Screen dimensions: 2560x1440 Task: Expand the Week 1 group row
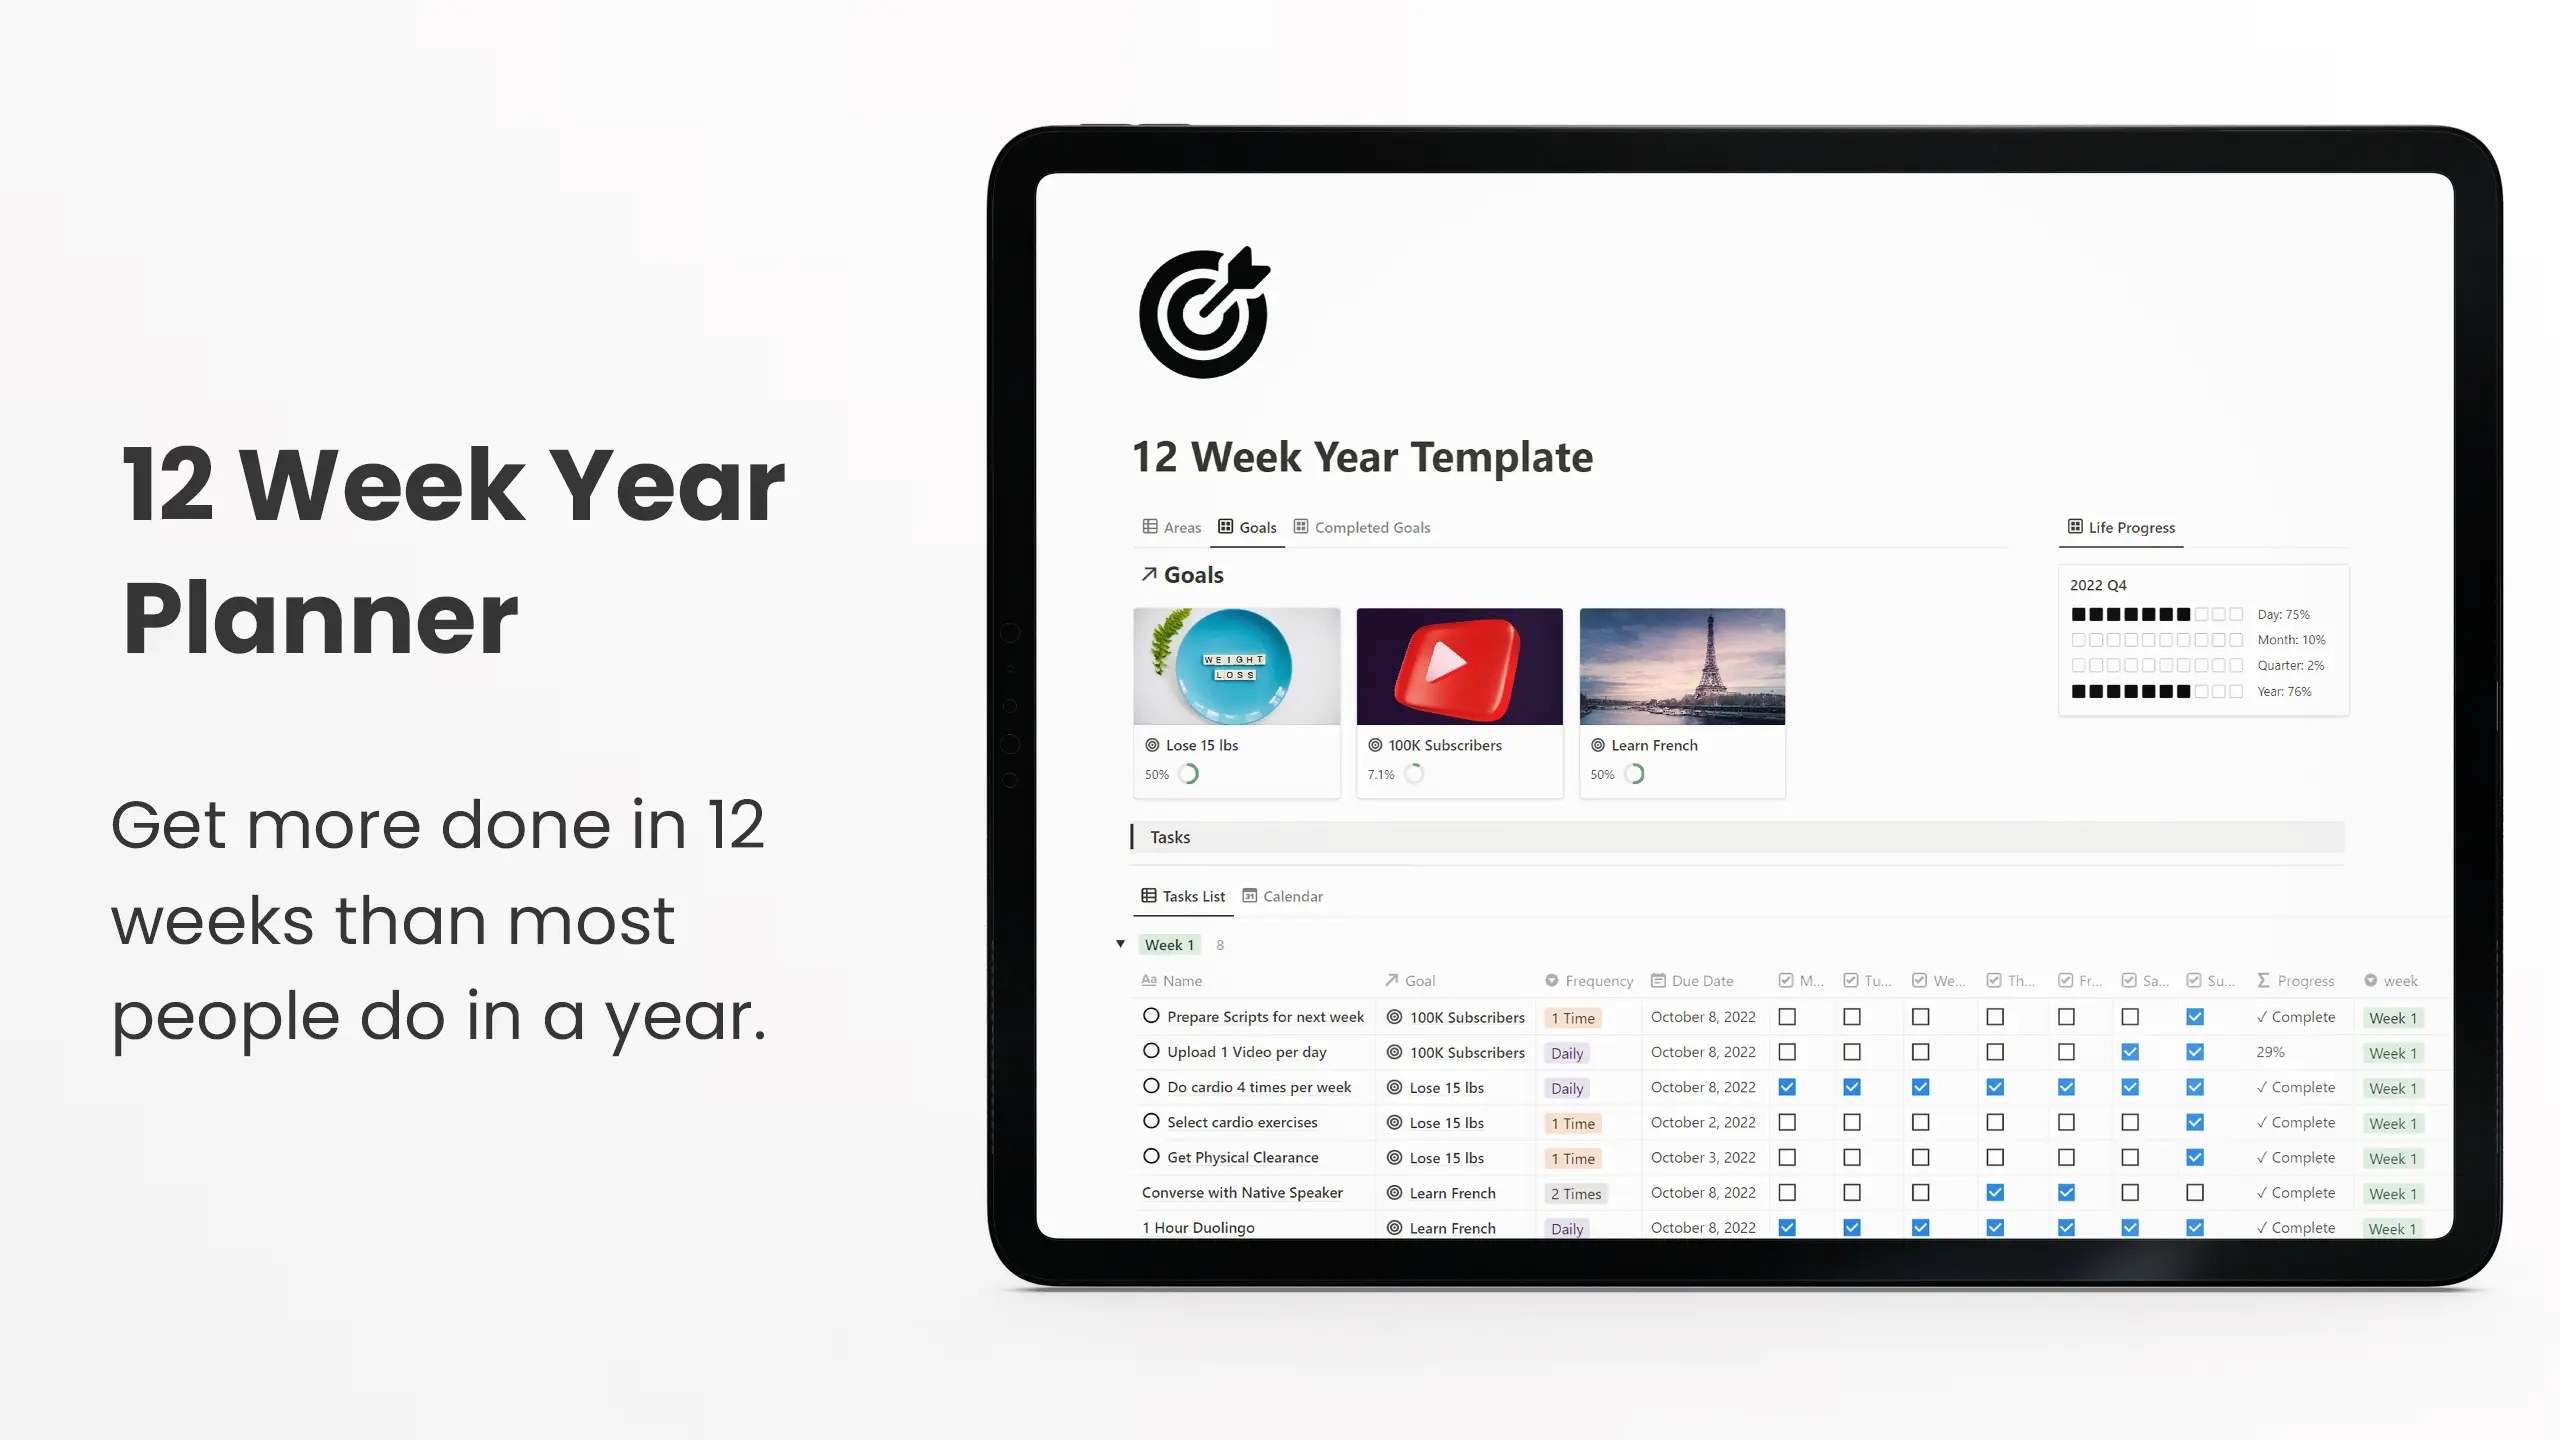click(1118, 944)
